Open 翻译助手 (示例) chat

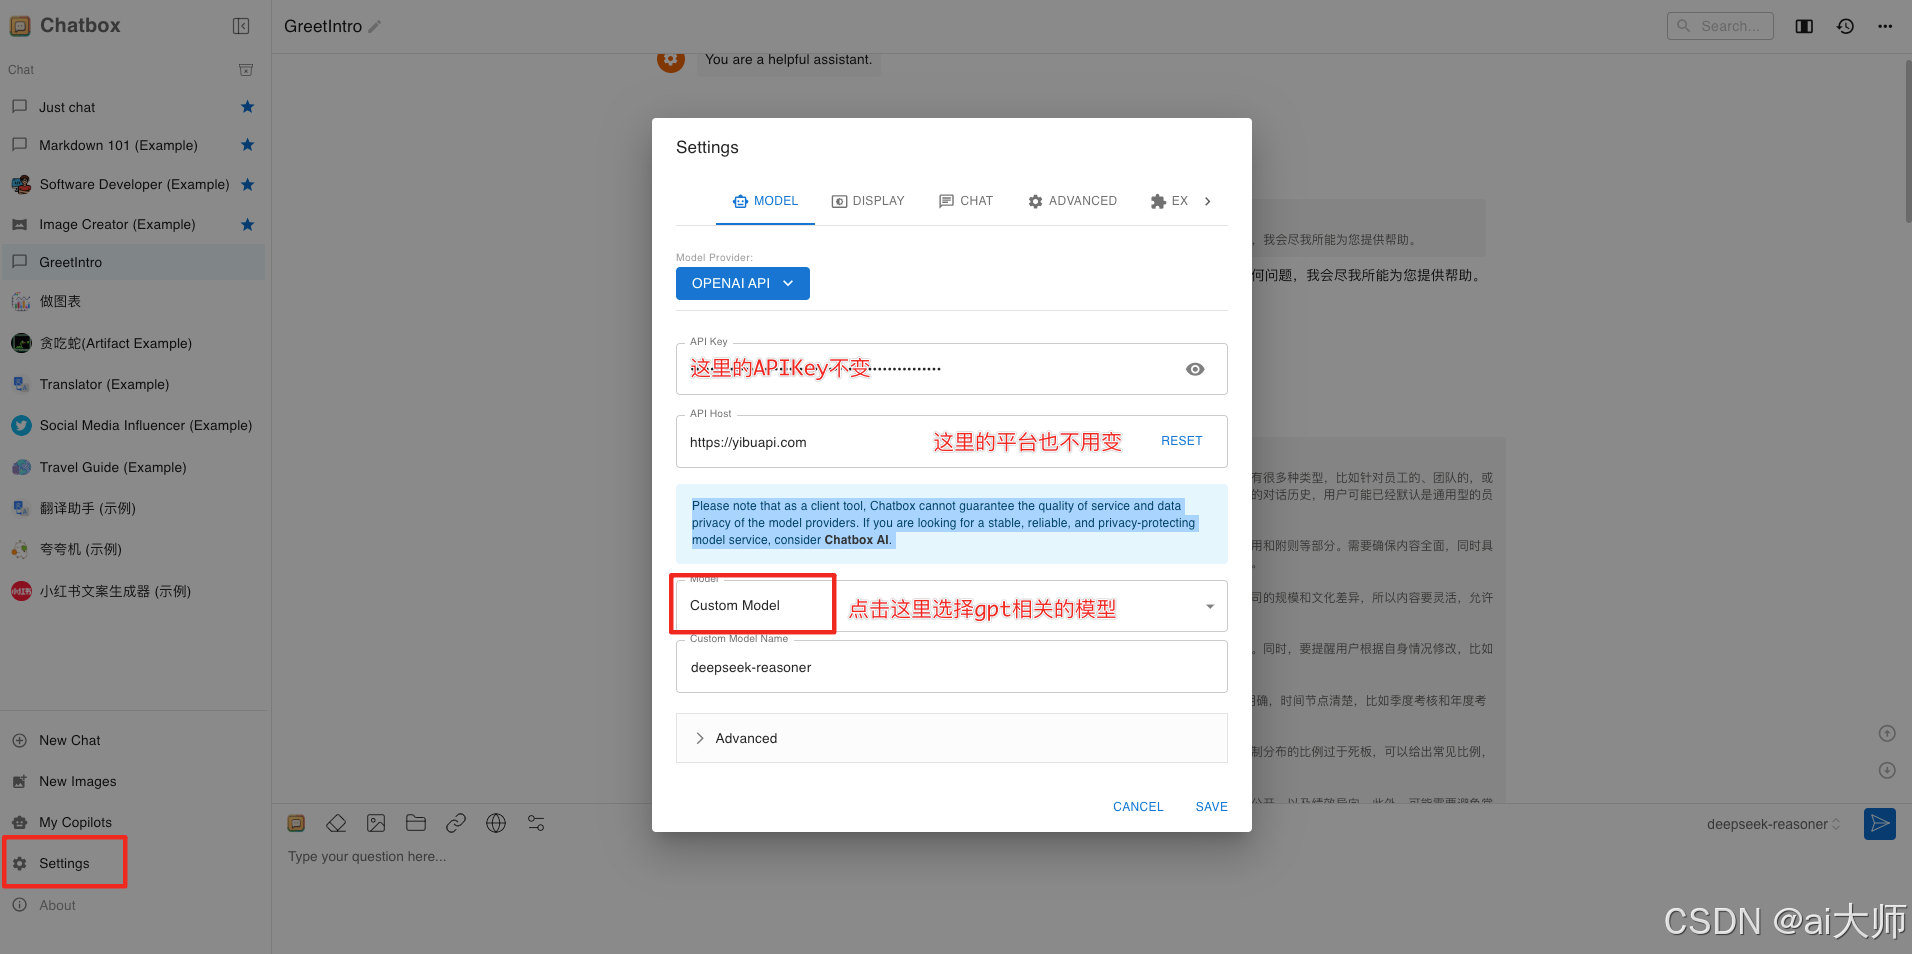click(133, 508)
